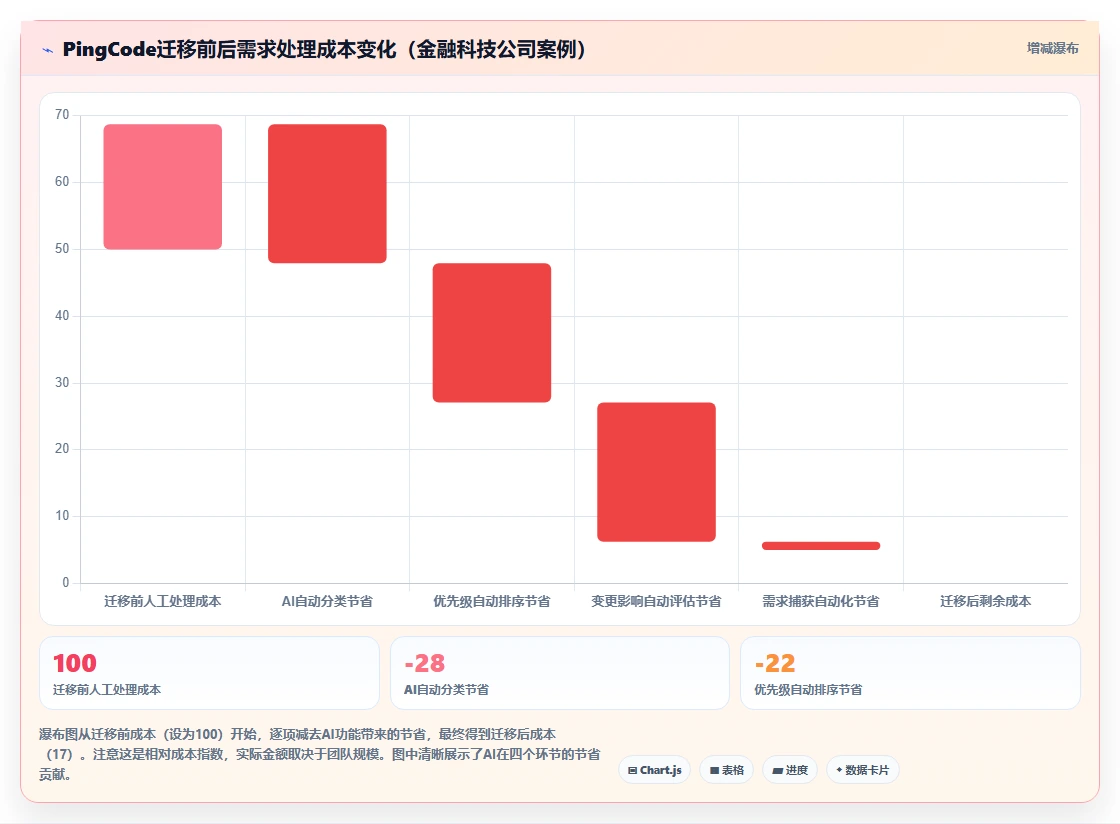Image resolution: width=1120 pixels, height=824 pixels.
Task: Click the thin 需求捕获自动化节省 bar
Action: (x=821, y=546)
